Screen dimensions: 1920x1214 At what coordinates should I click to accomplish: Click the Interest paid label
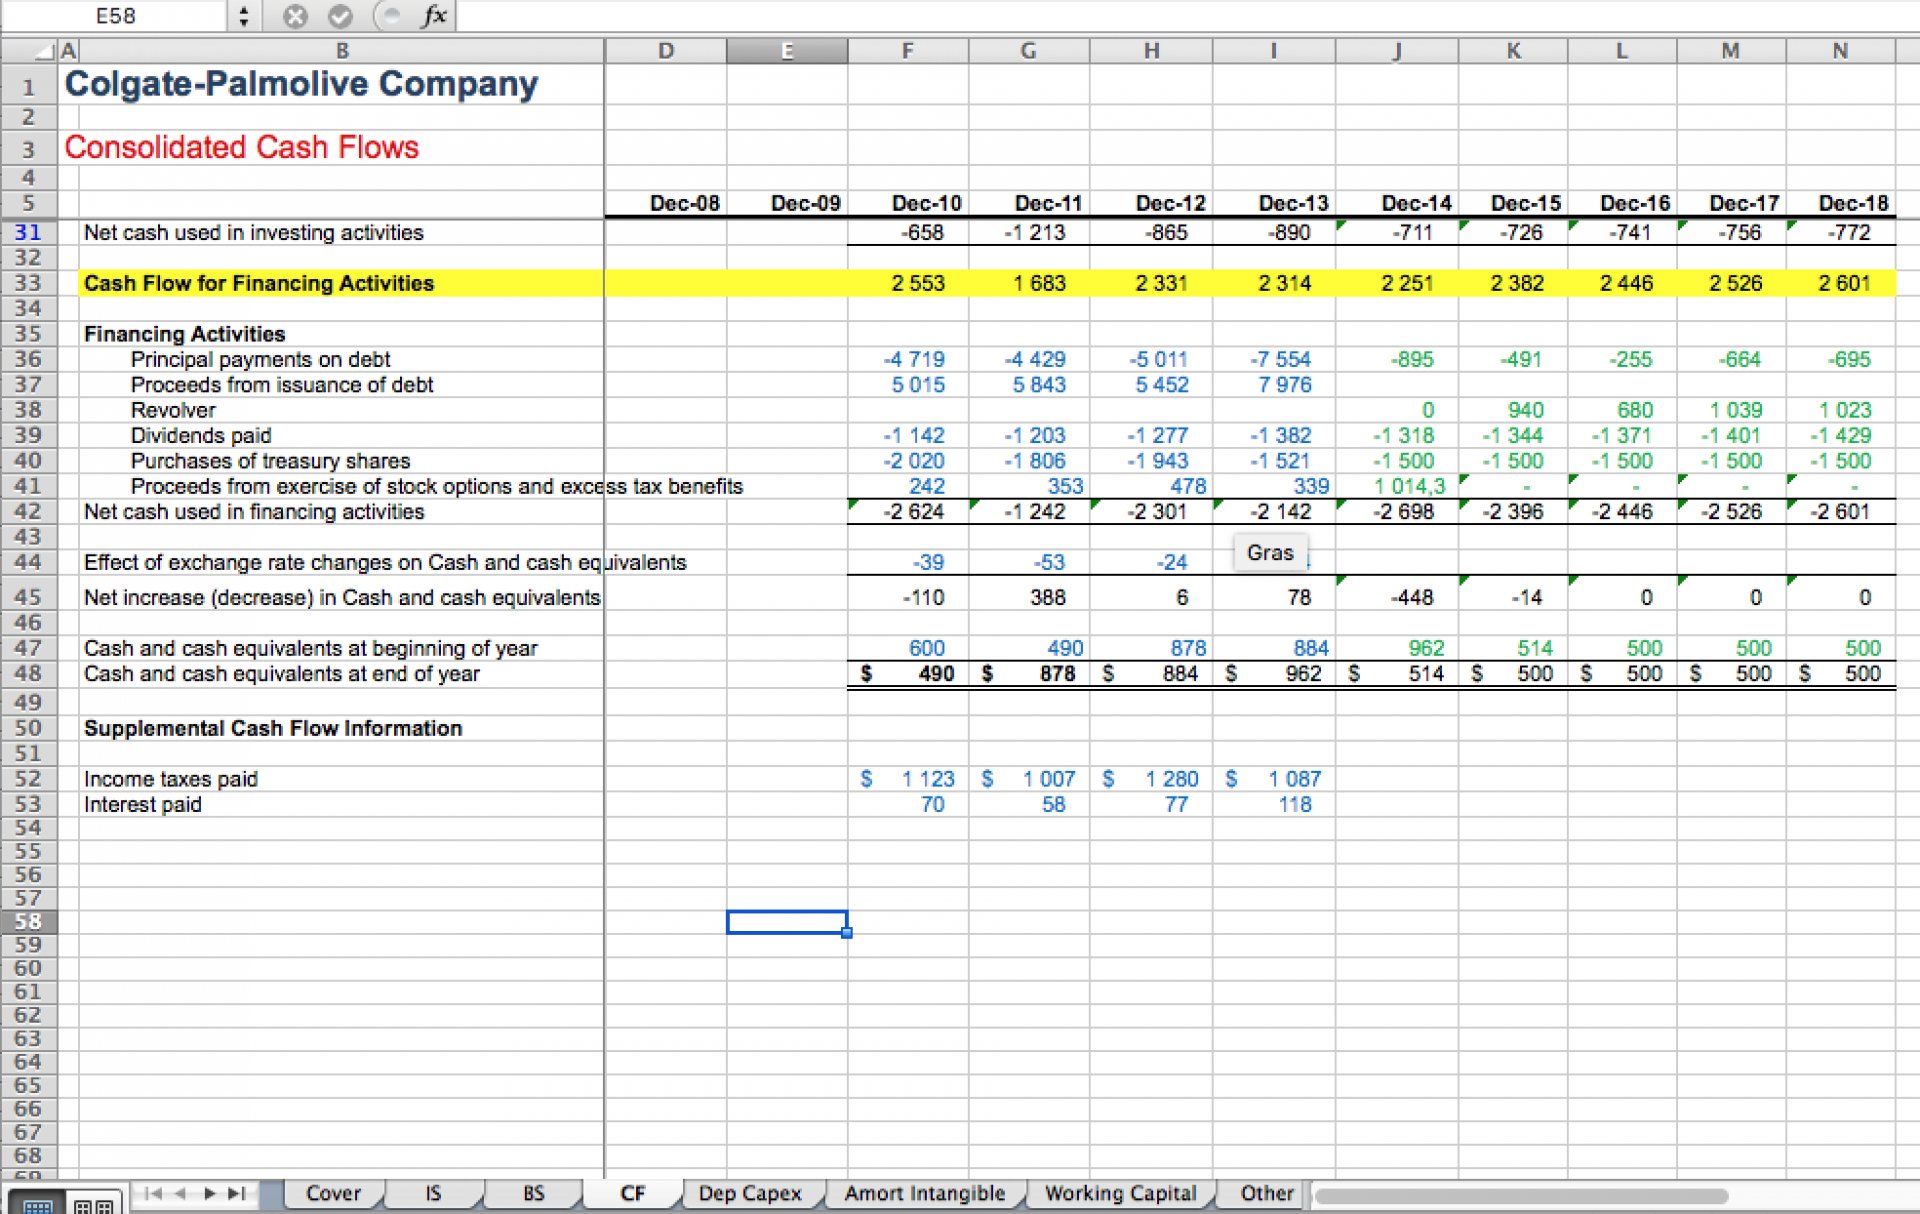click(143, 805)
